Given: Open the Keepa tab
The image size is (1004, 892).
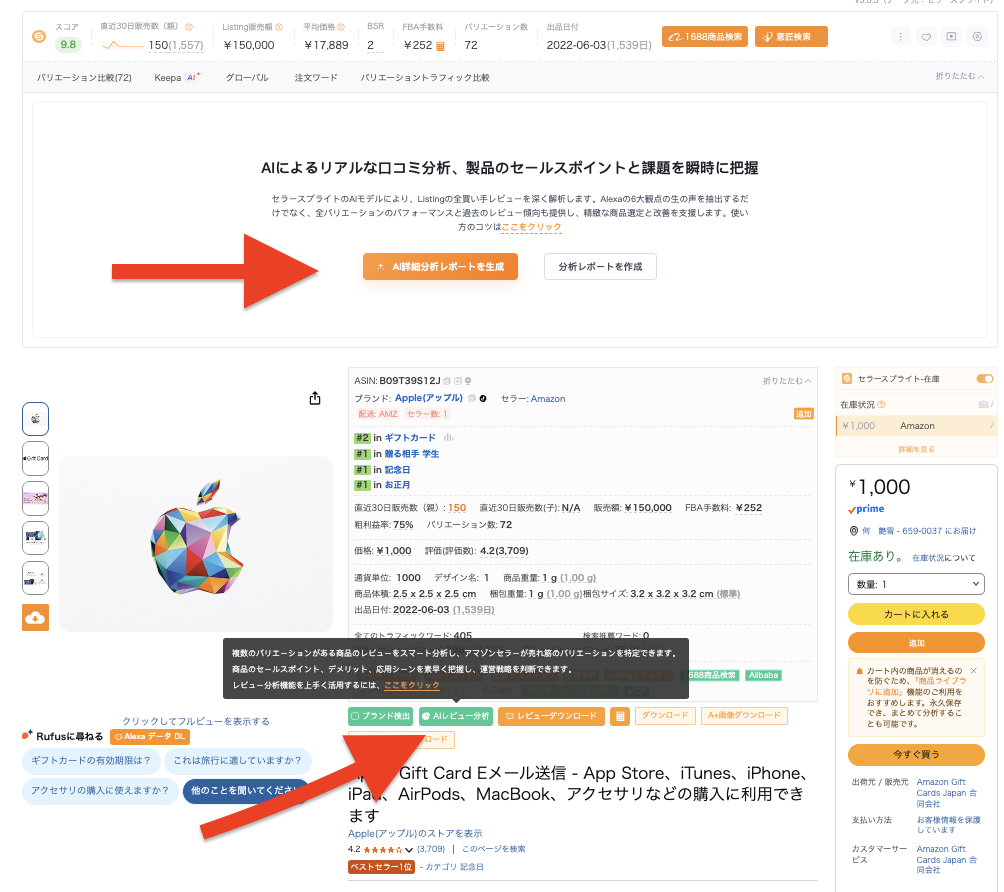Looking at the screenshot, I should point(177,77).
